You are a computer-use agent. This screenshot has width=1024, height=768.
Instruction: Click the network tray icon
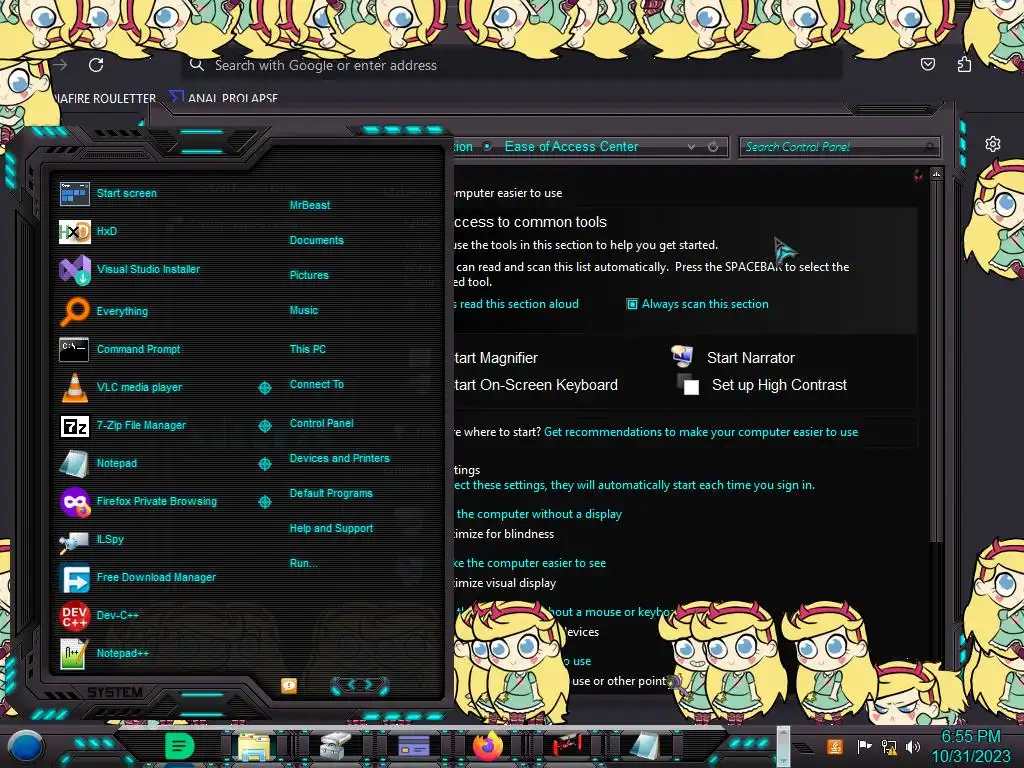[x=889, y=746]
